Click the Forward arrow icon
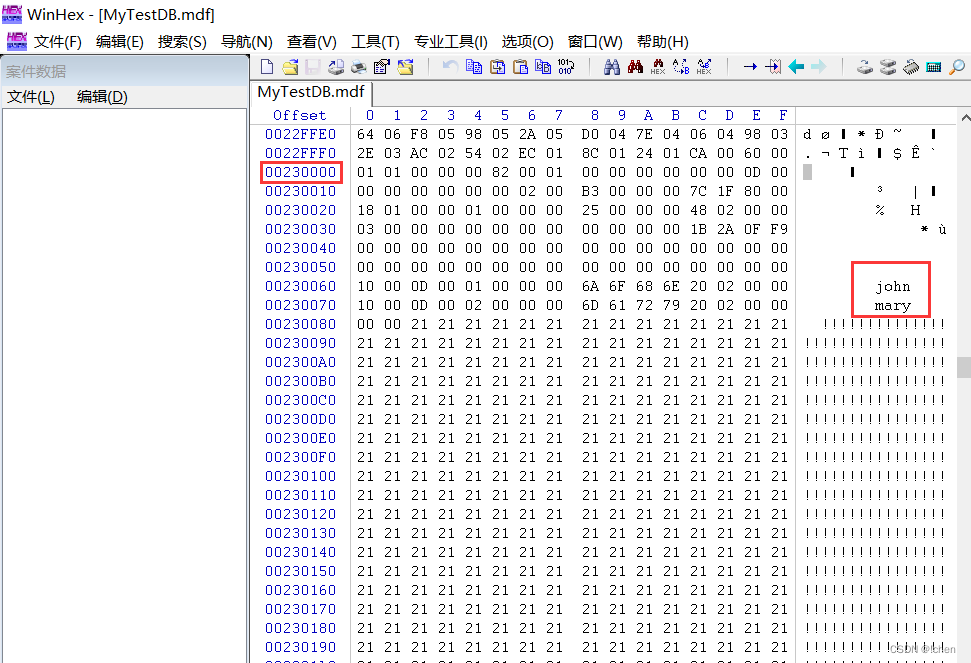This screenshot has height=663, width=971. pyautogui.click(x=819, y=67)
